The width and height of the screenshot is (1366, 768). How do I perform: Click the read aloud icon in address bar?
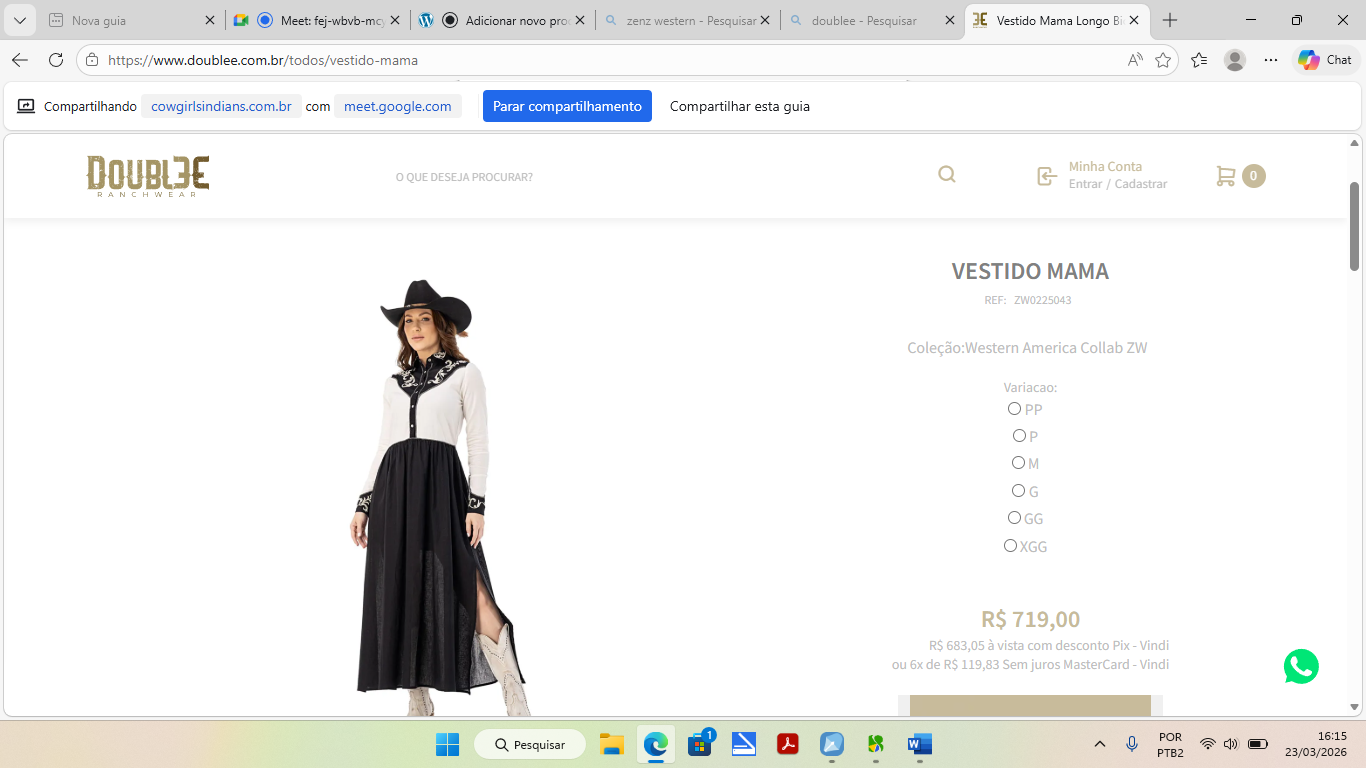tap(1135, 60)
